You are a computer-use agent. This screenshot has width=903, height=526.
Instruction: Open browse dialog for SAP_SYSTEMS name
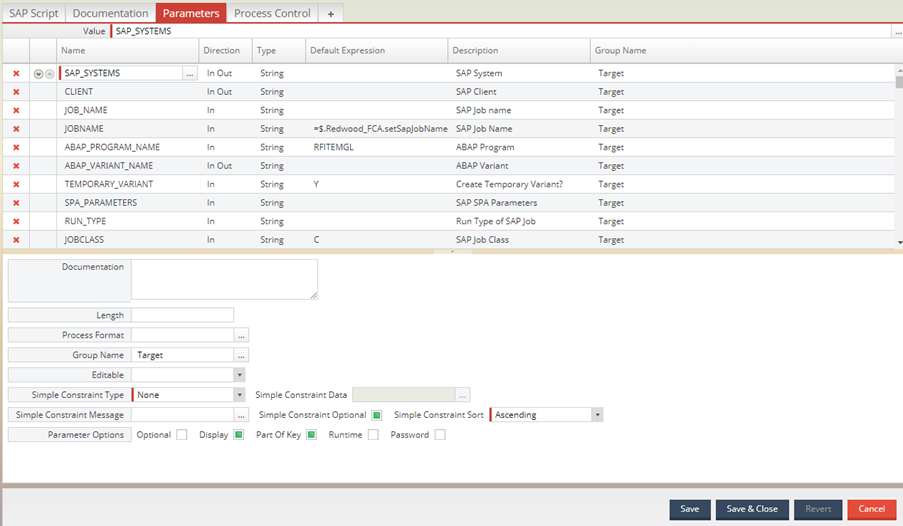pyautogui.click(x=190, y=73)
